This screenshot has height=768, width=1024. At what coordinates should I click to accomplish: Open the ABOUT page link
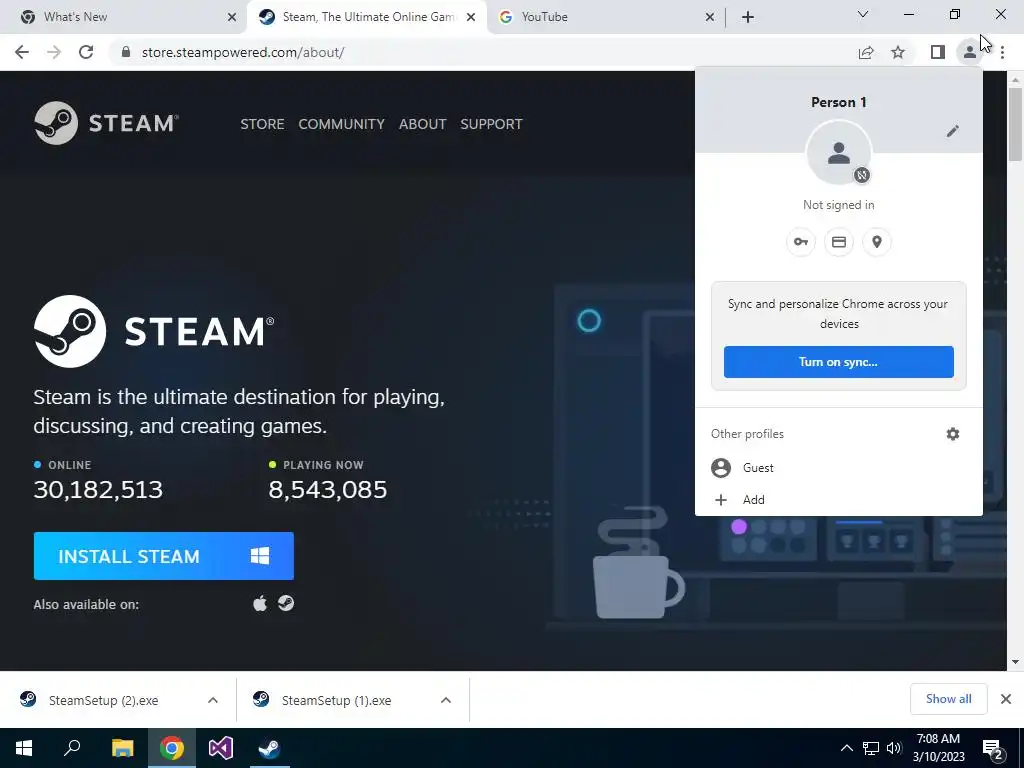pyautogui.click(x=423, y=124)
